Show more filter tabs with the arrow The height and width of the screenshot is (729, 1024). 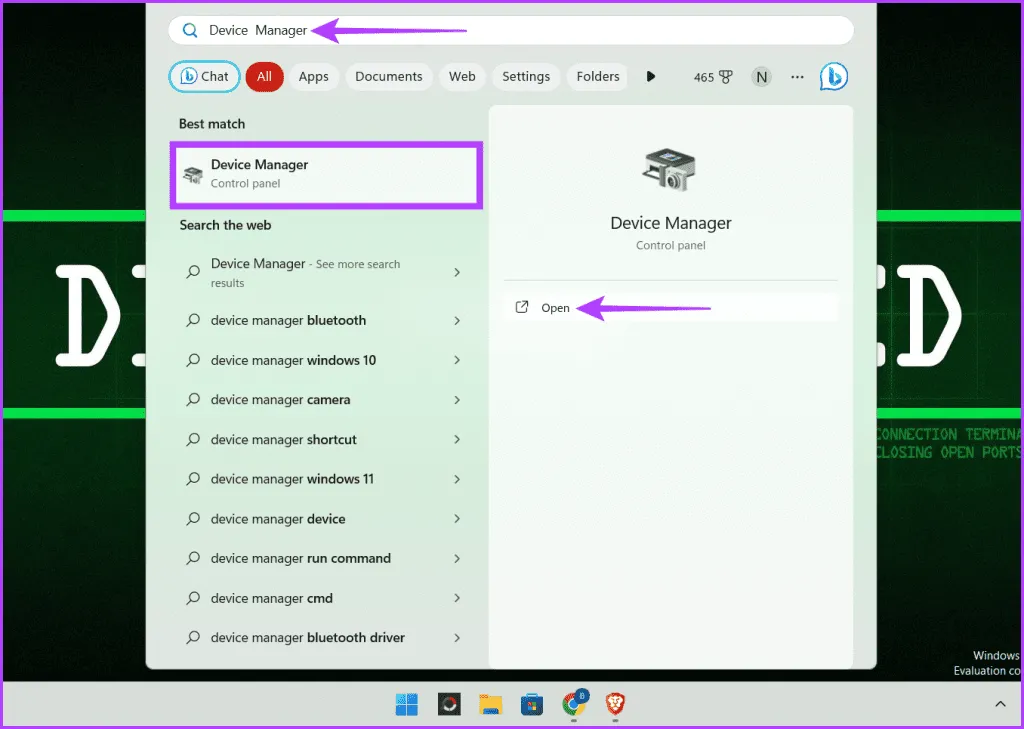[651, 77]
